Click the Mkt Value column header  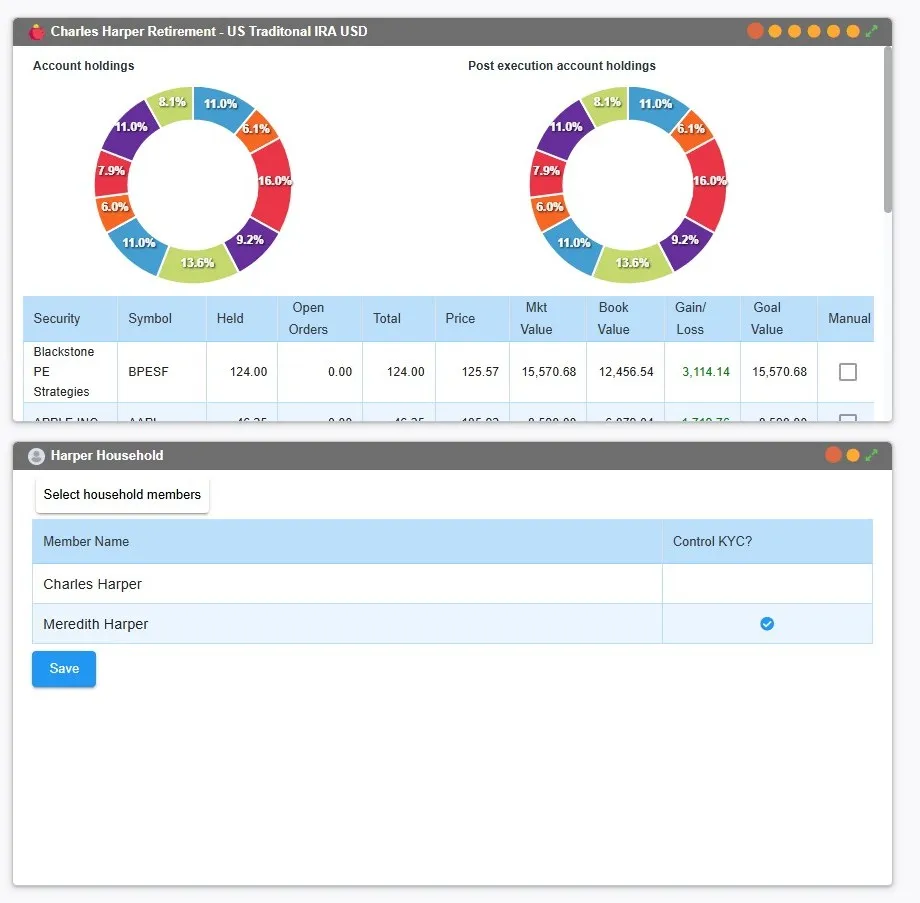click(536, 319)
